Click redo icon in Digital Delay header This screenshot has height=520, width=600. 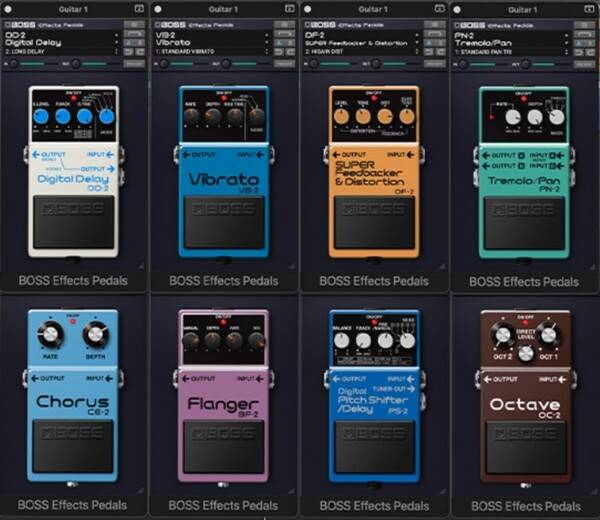(x=140, y=51)
